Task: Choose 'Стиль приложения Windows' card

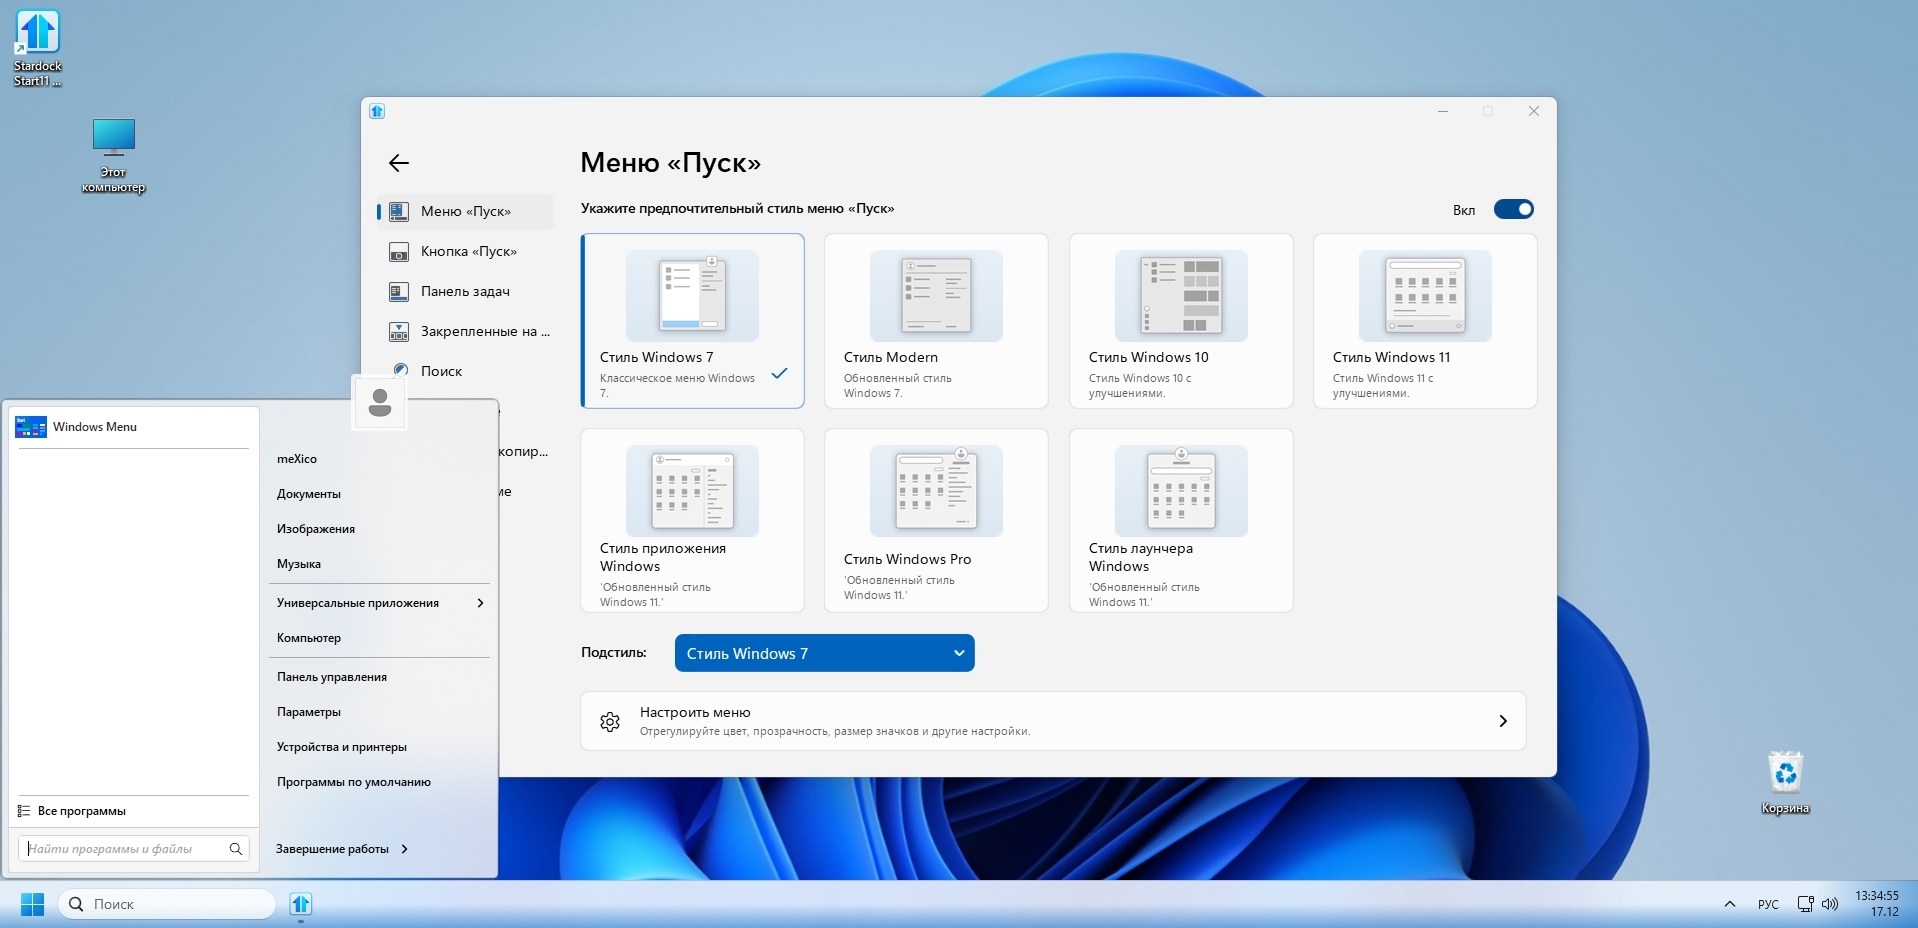Action: point(692,520)
